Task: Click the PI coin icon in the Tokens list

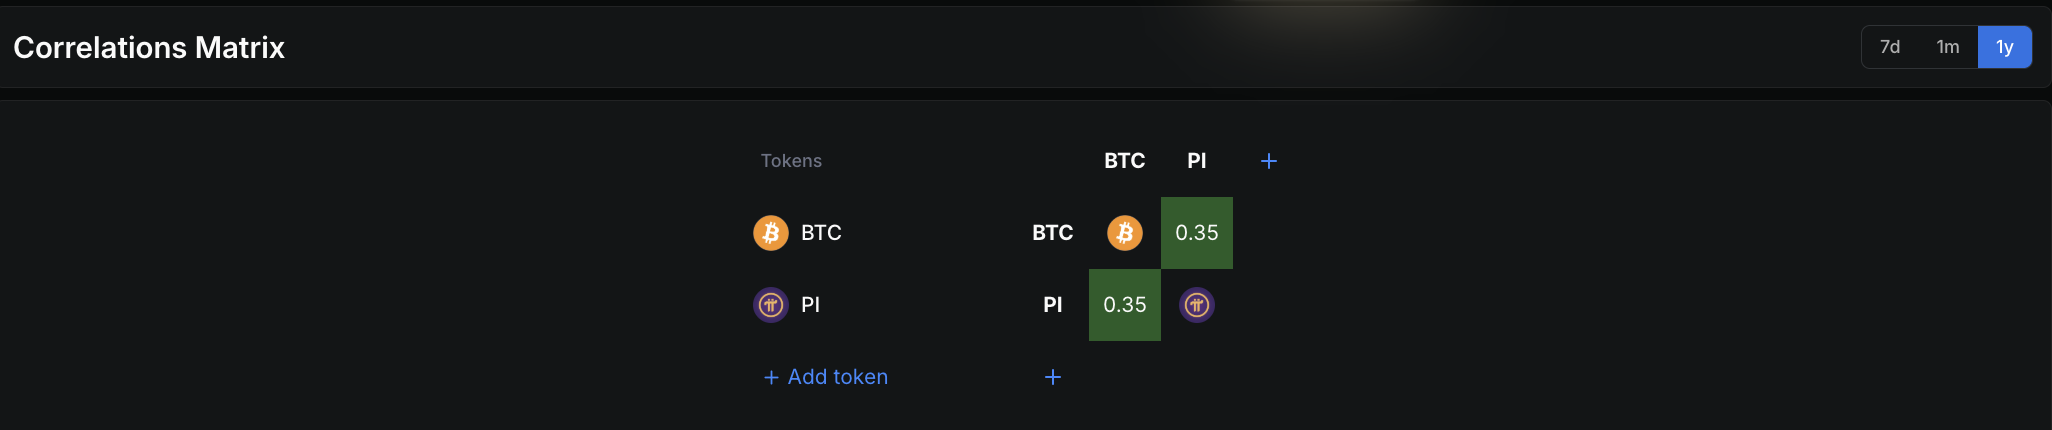Action: coord(770,305)
